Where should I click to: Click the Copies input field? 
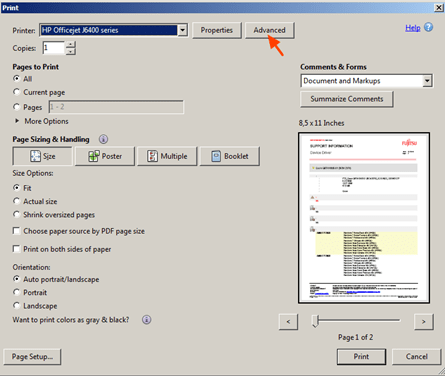(x=54, y=48)
